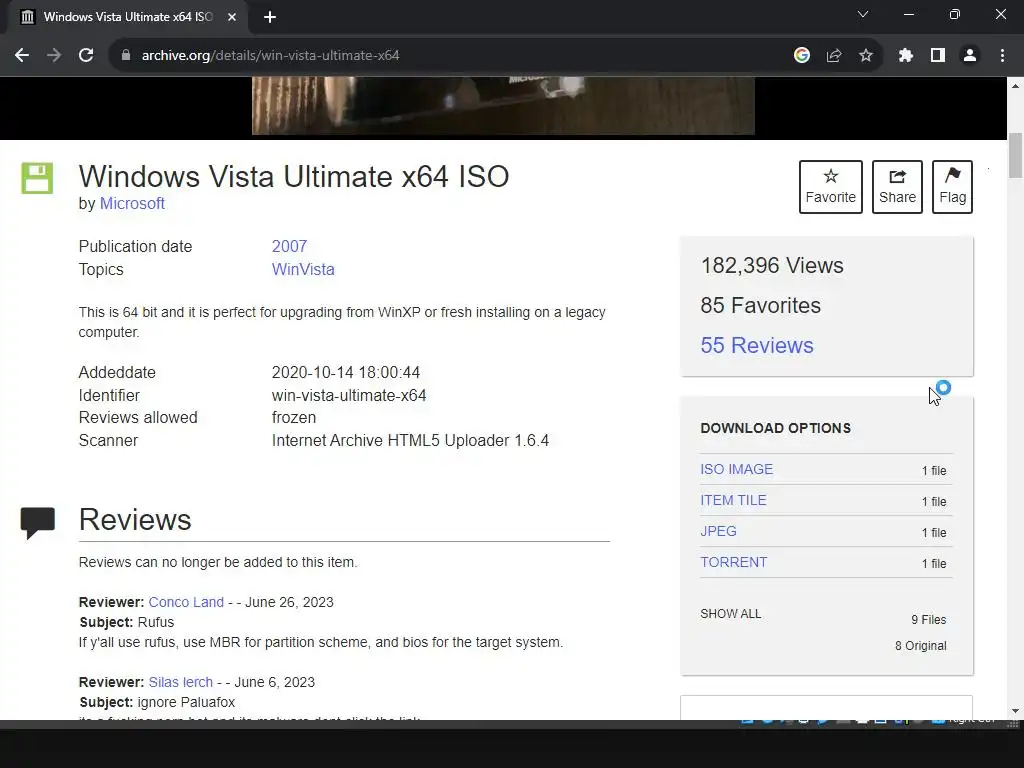
Task: Click the Reviews speech bubble icon
Action: (x=38, y=522)
